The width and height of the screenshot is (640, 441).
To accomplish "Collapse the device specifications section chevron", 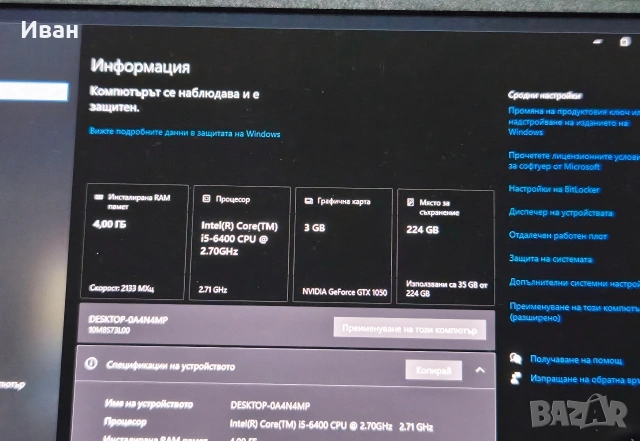I will (480, 370).
